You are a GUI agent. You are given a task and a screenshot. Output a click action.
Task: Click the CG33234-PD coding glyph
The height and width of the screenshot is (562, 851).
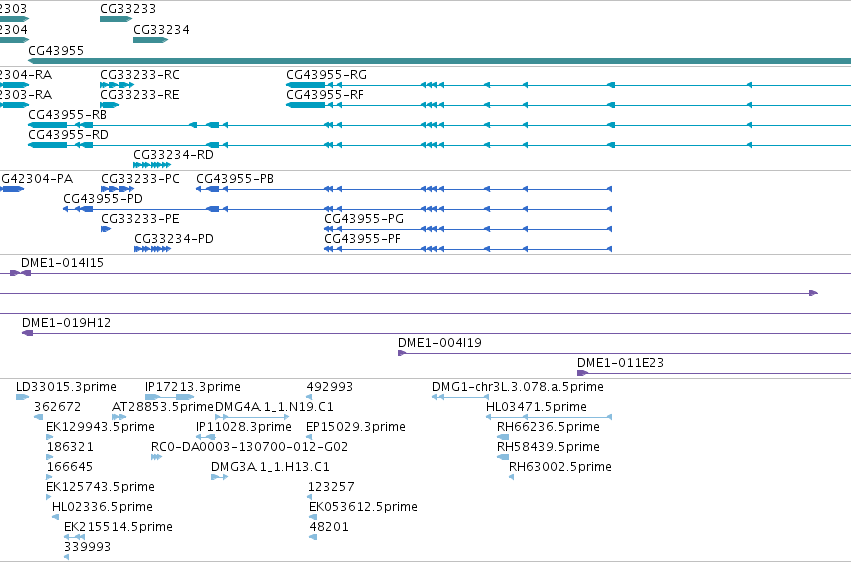click(x=153, y=250)
